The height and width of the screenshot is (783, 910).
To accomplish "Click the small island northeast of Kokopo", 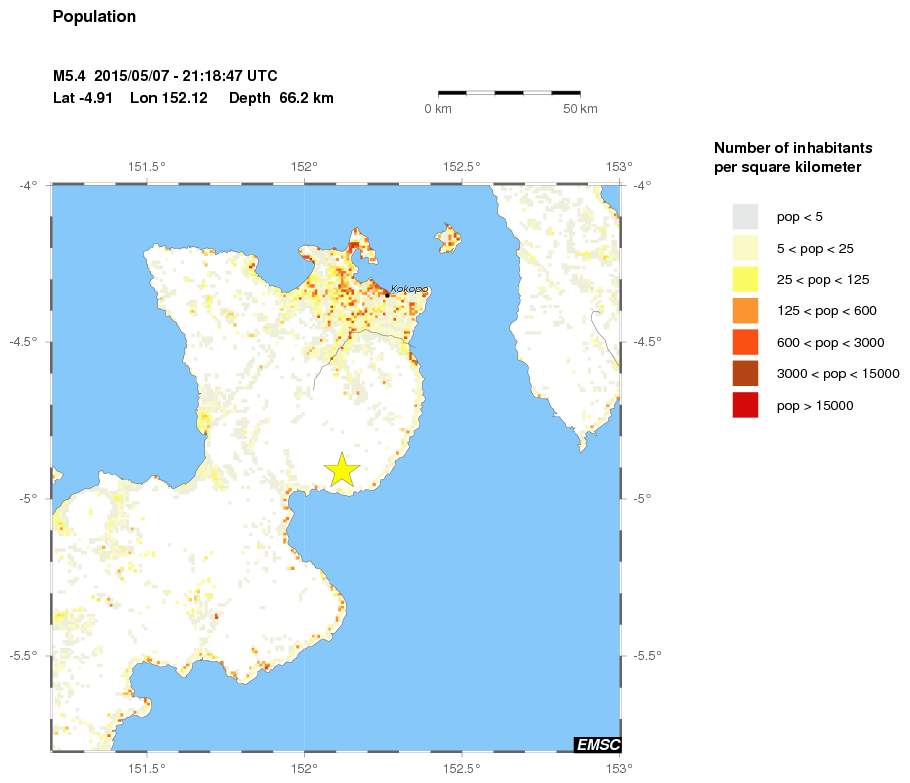I will (448, 238).
